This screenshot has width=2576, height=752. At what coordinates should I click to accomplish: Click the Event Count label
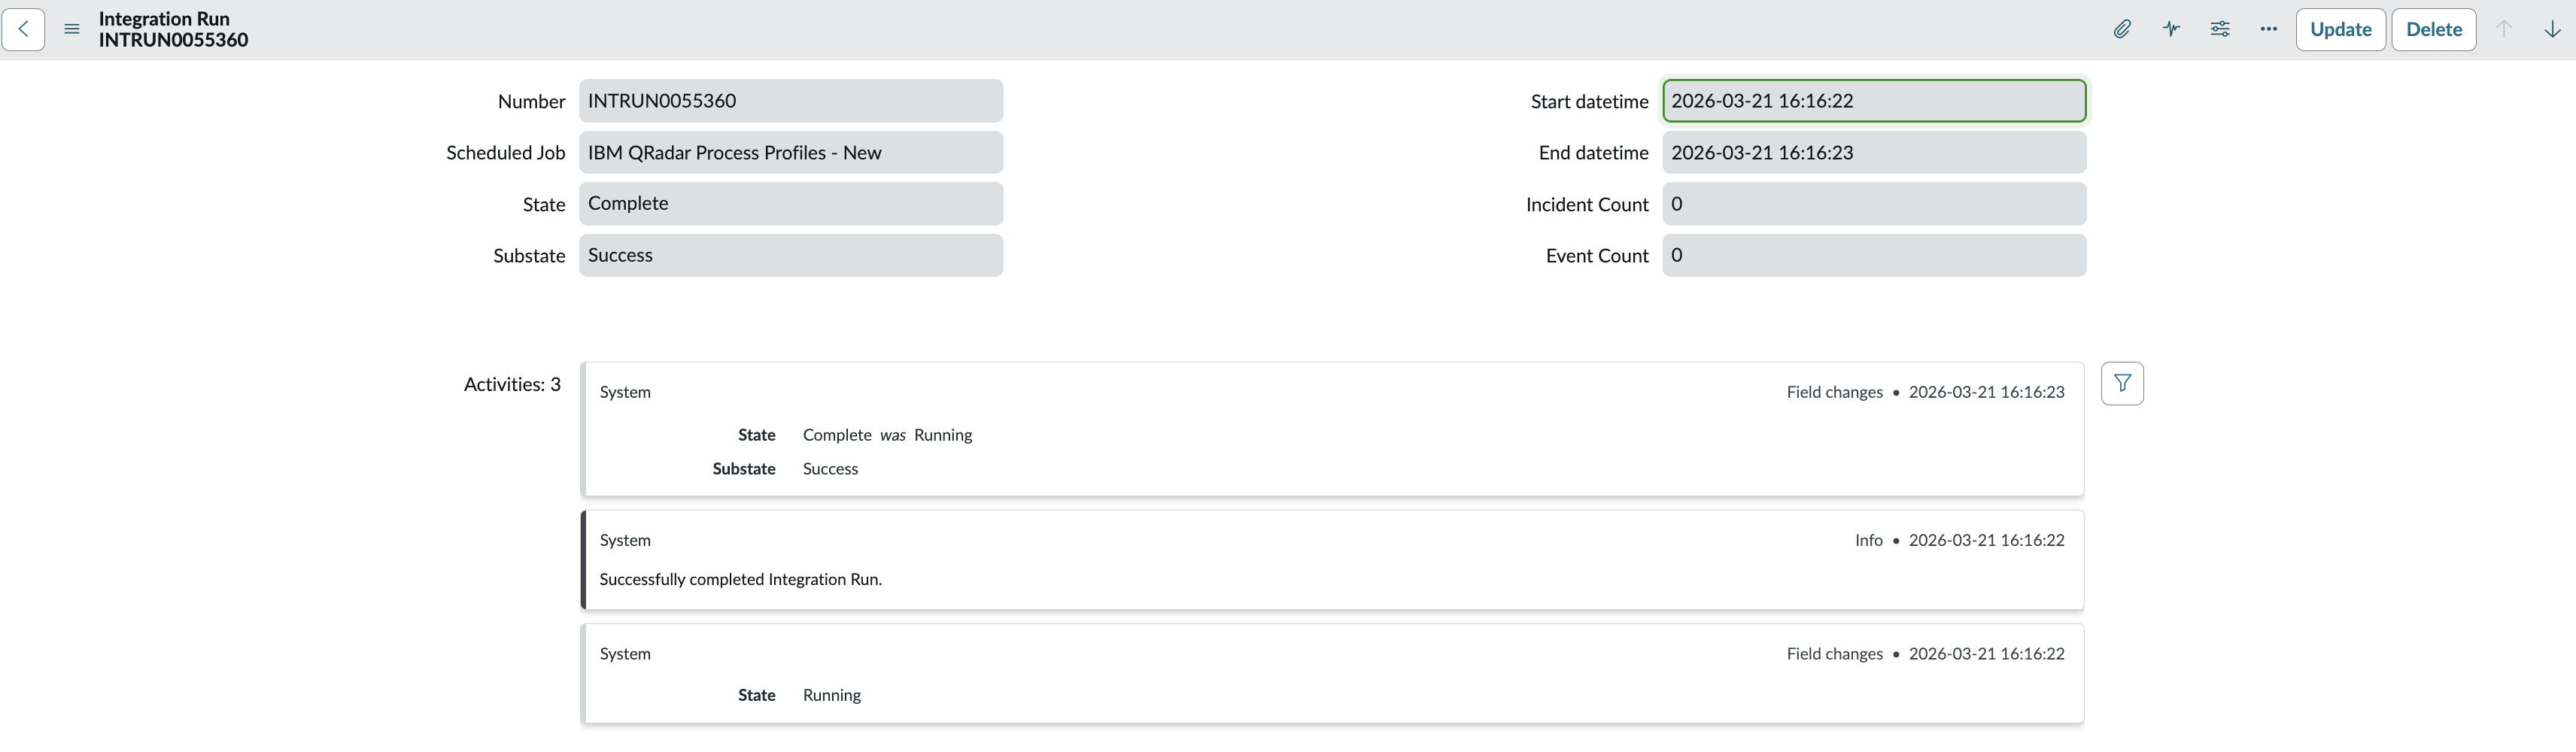(x=1597, y=255)
